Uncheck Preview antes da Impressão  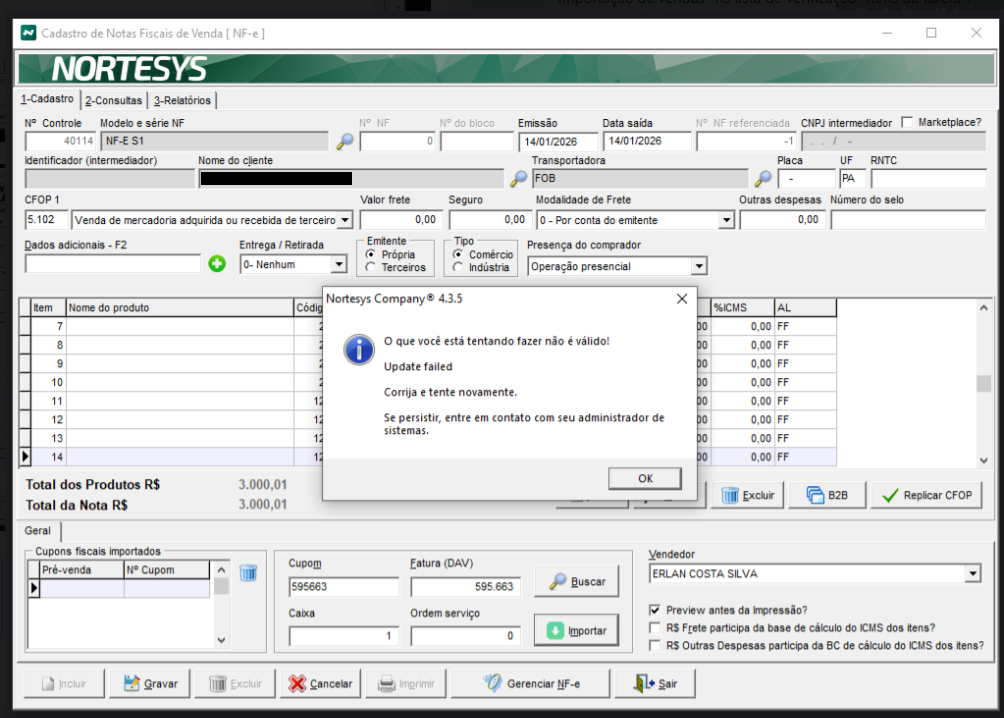pyautogui.click(x=655, y=610)
